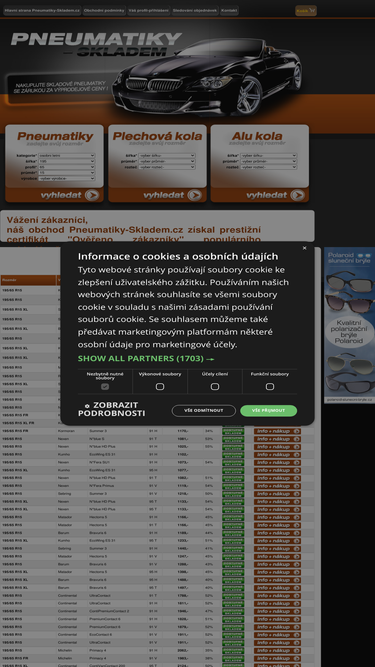Enable the Účely cílení checkbox
The image size is (375, 667).
pos(215,387)
